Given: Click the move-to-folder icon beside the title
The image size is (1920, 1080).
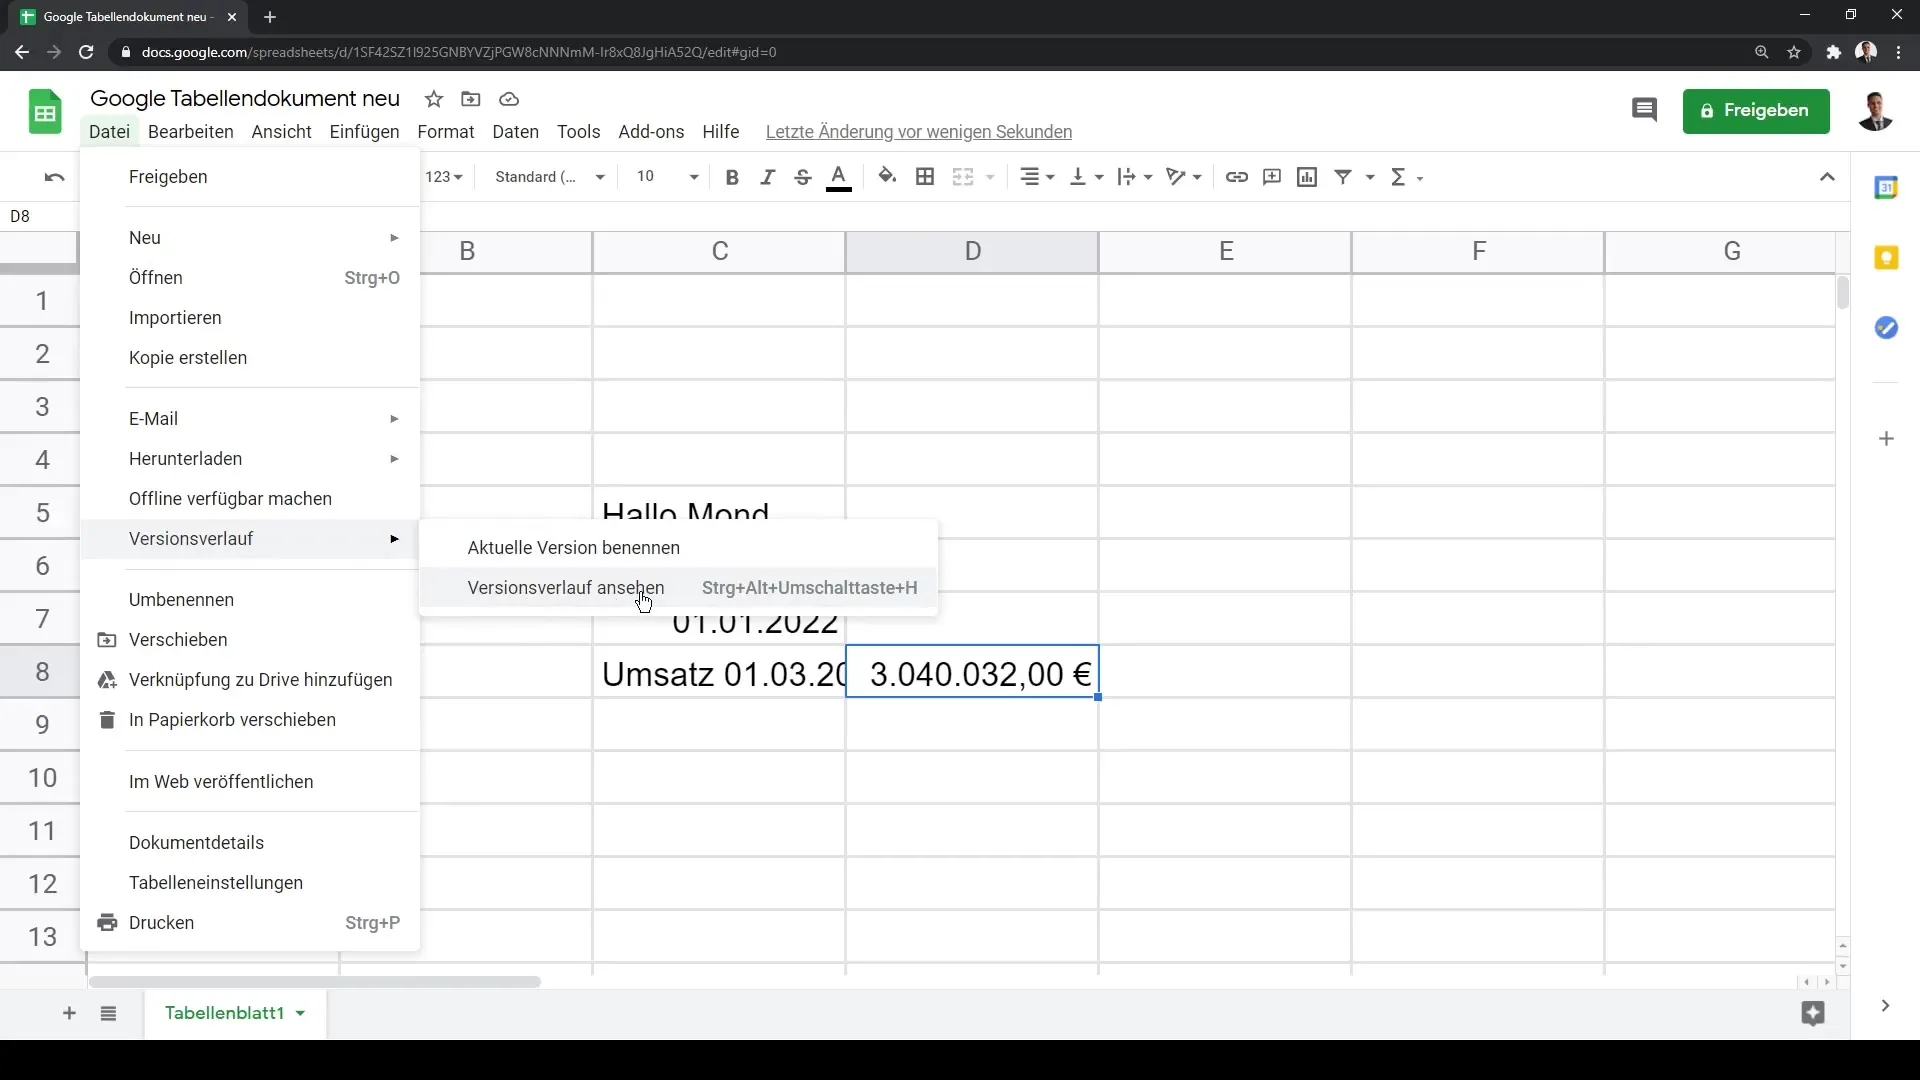Looking at the screenshot, I should [471, 99].
